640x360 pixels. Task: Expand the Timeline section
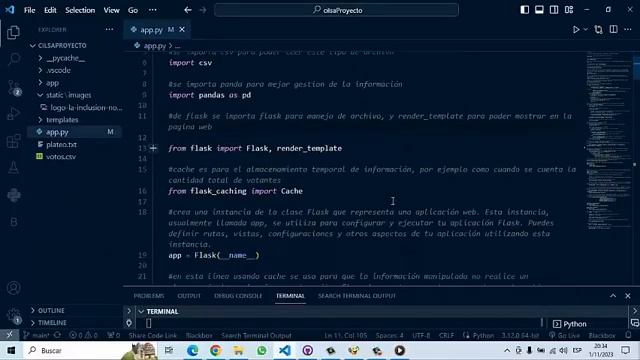tap(52, 323)
